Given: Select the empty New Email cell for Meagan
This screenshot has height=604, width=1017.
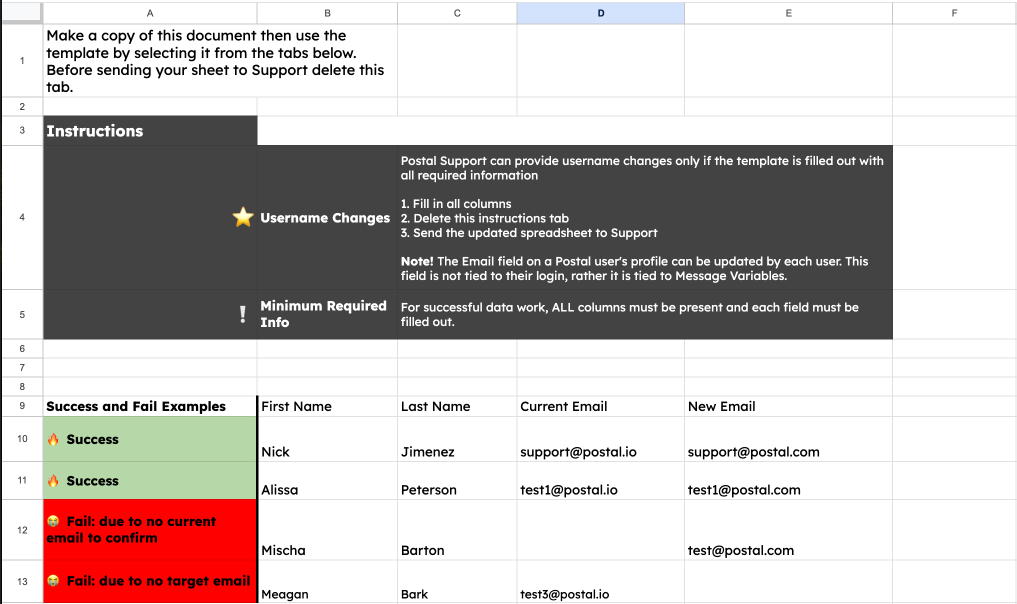Looking at the screenshot, I should [787, 582].
